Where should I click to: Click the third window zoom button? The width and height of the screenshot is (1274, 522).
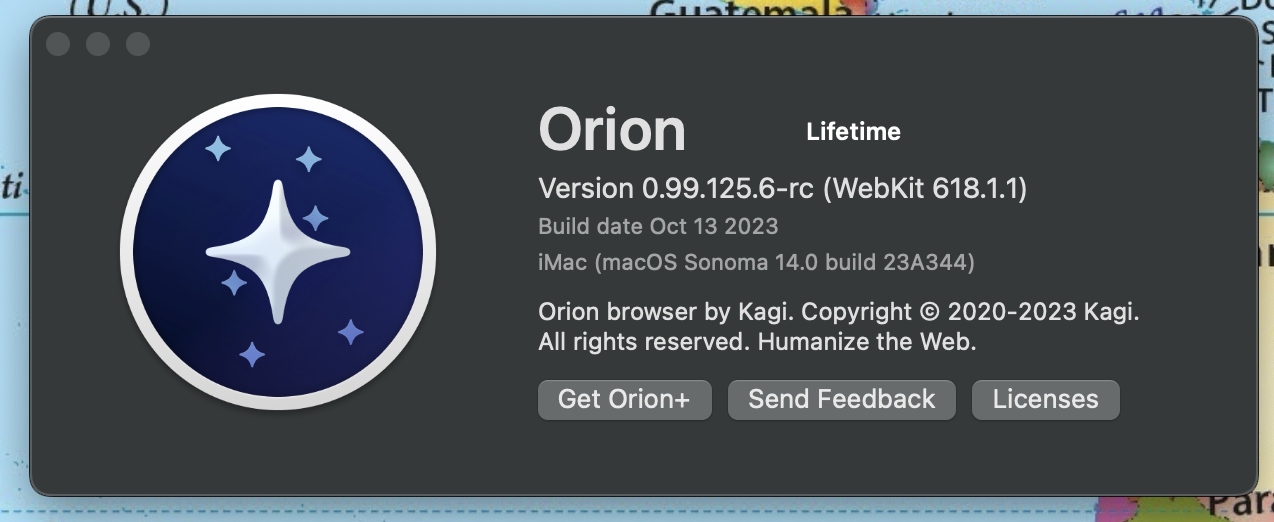click(138, 44)
